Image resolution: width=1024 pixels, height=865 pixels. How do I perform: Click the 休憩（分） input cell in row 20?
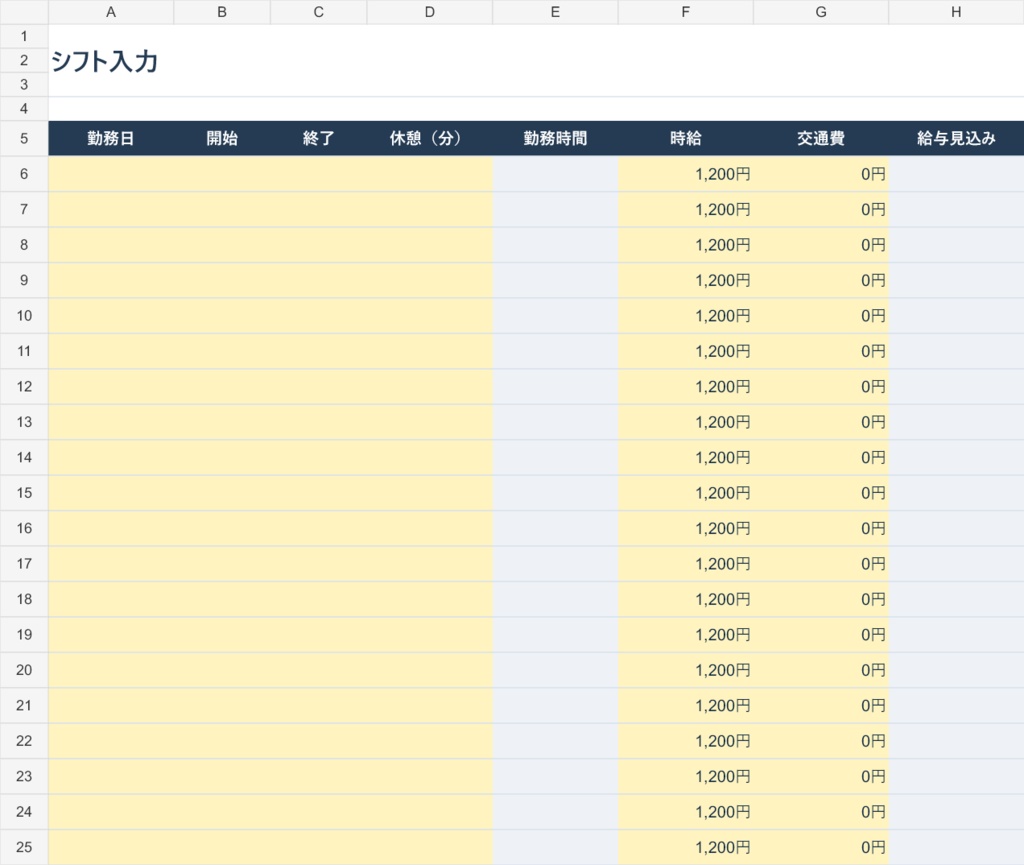pos(430,670)
